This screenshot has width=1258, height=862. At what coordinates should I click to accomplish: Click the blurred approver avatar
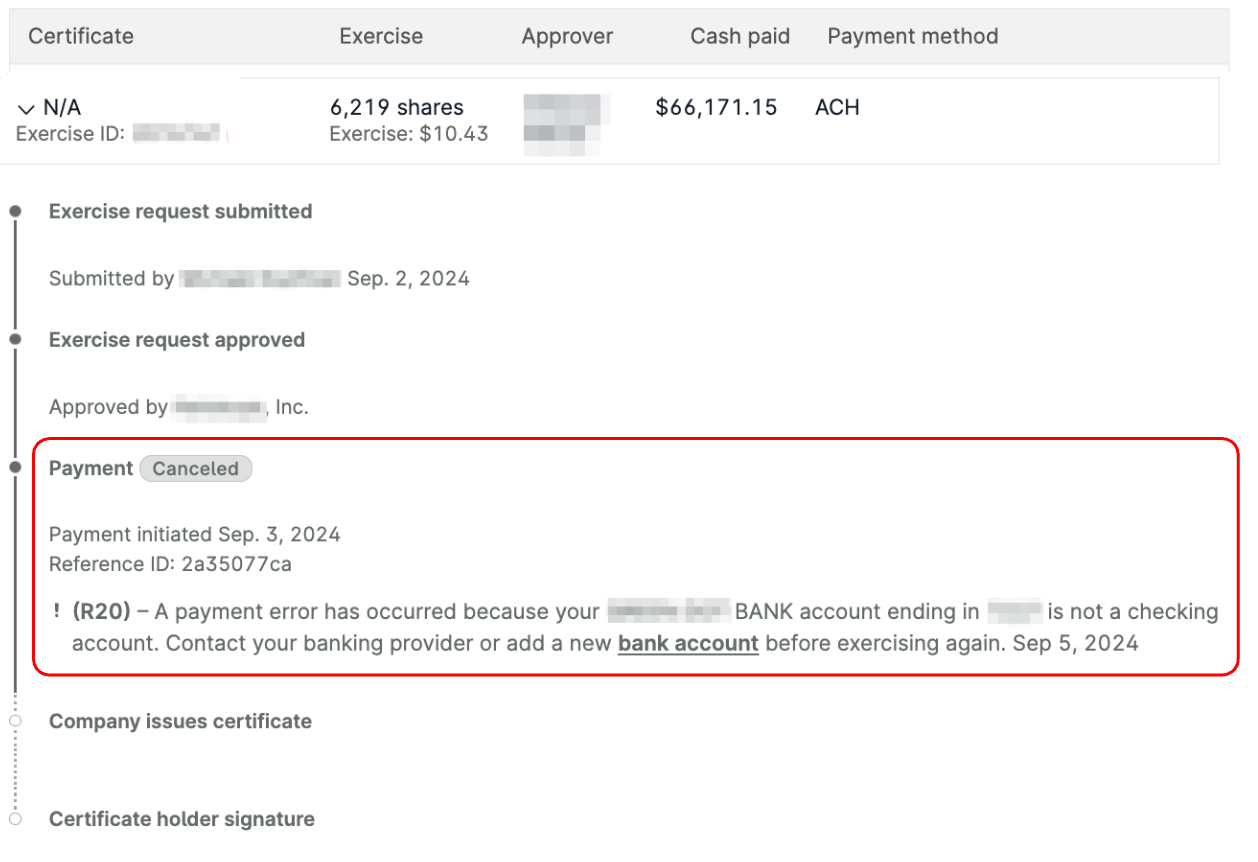(567, 124)
